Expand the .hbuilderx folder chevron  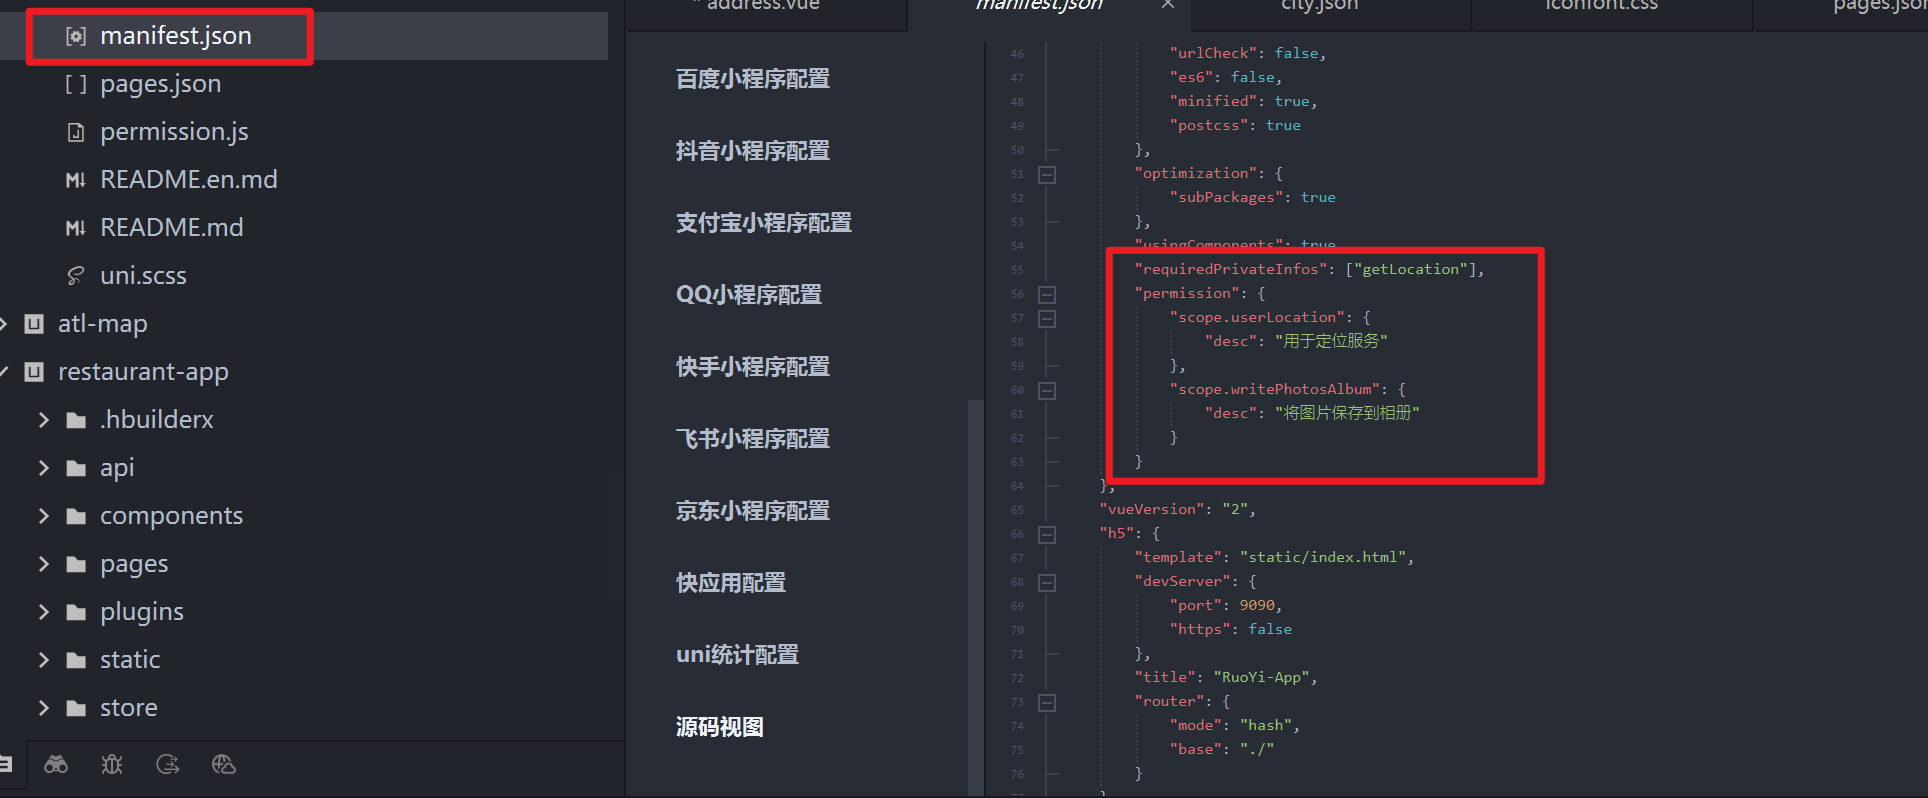point(43,420)
